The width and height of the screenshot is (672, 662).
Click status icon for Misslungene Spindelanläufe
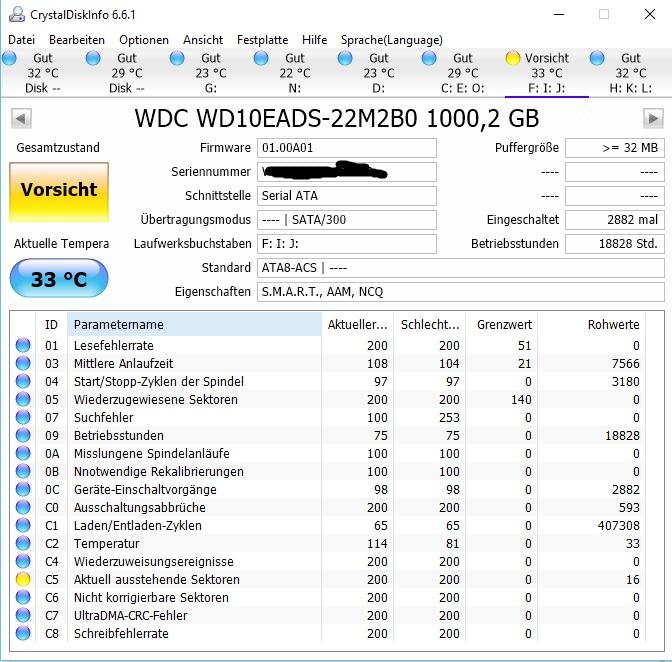[23, 453]
